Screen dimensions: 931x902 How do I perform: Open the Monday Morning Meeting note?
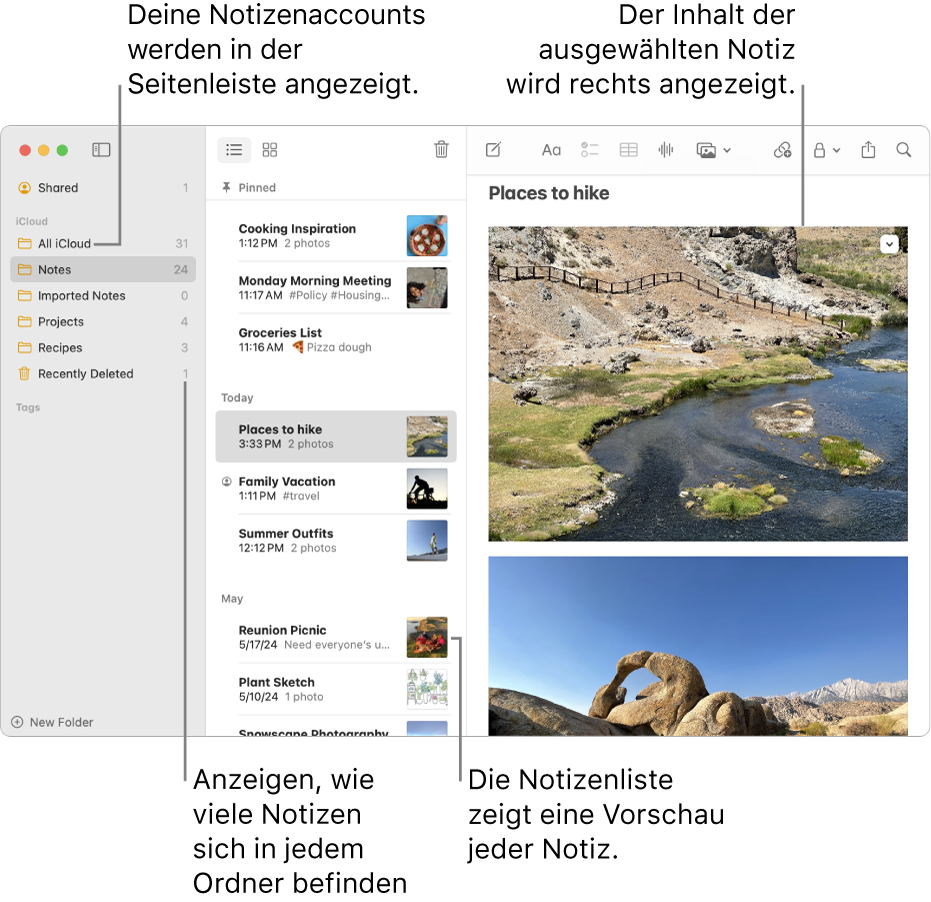[335, 288]
